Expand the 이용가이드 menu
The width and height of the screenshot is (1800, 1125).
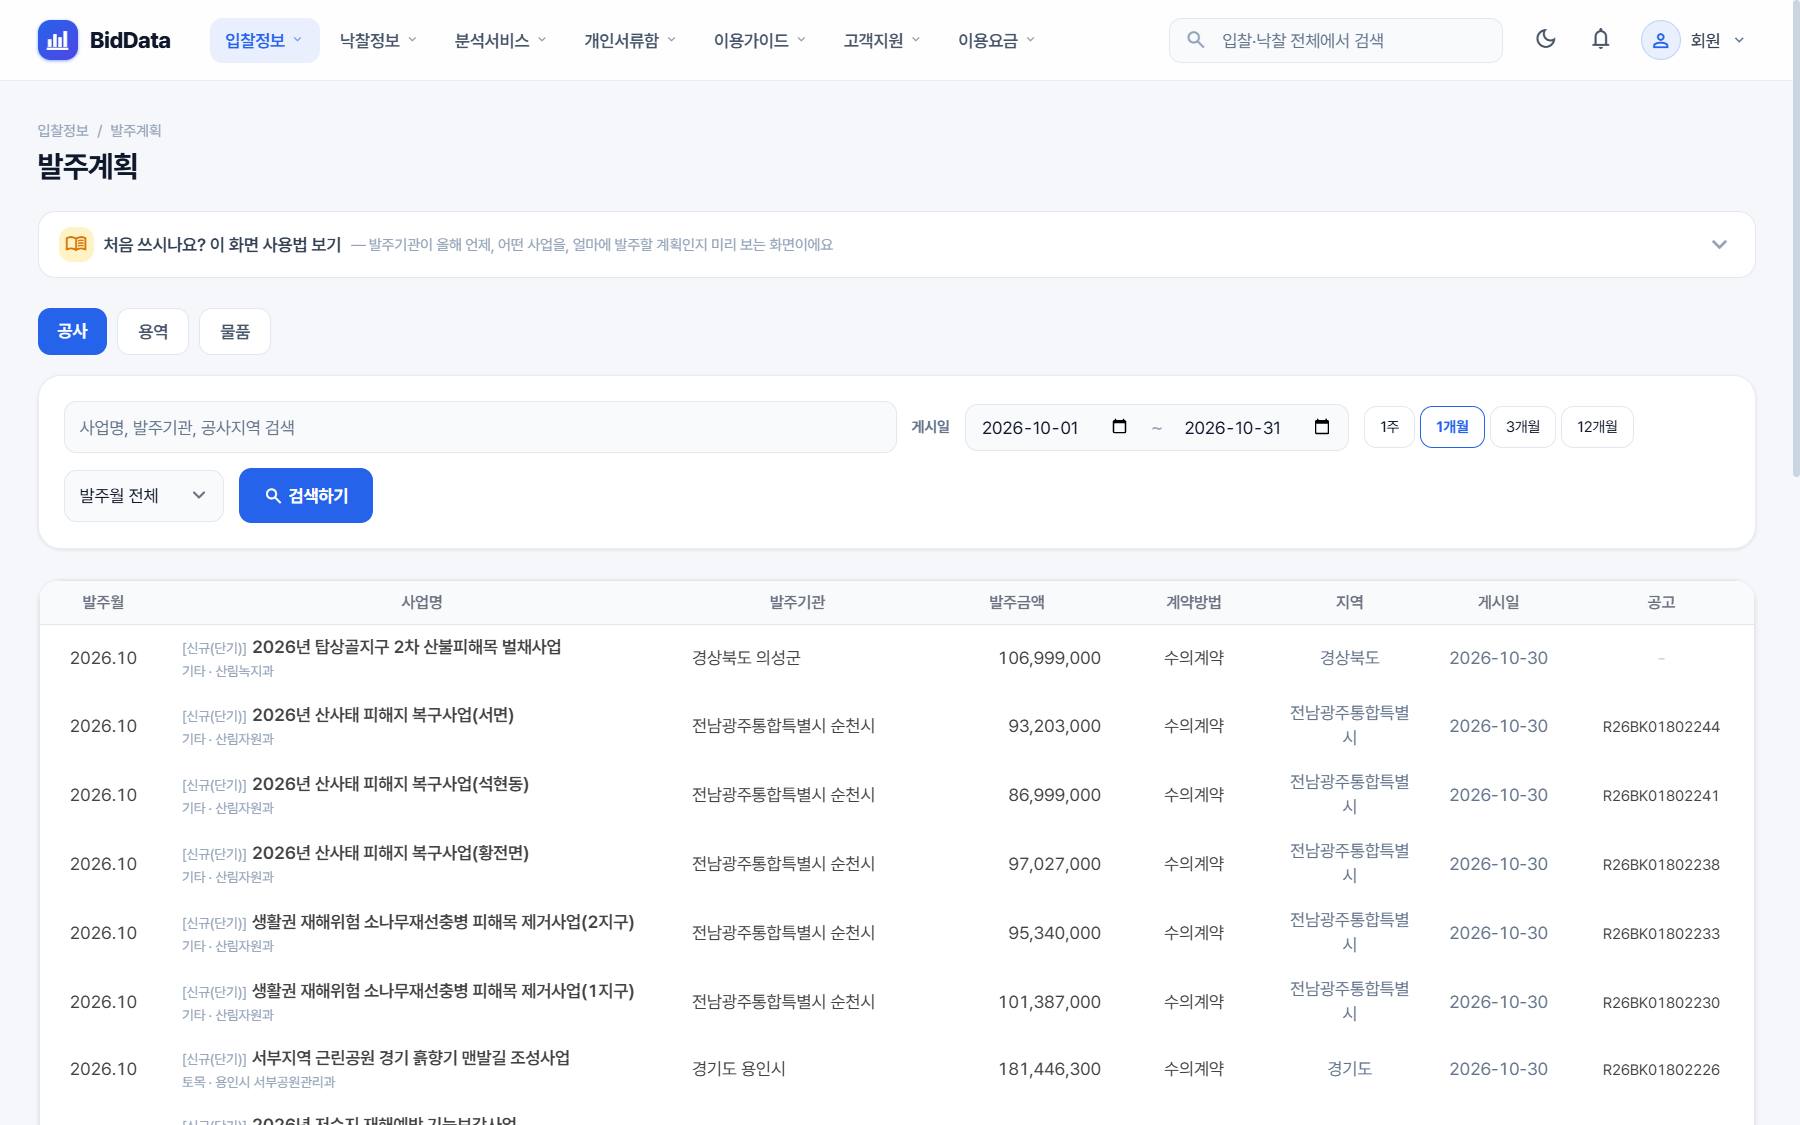(x=759, y=40)
